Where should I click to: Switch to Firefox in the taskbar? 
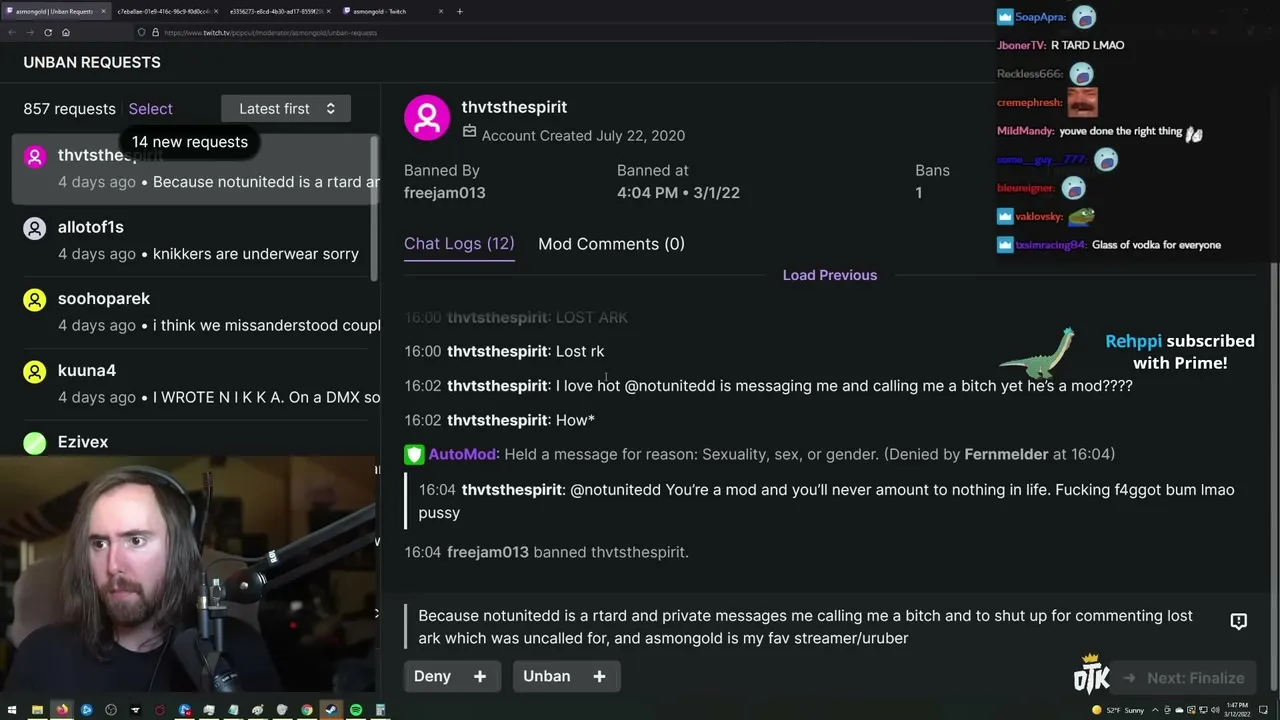62,710
